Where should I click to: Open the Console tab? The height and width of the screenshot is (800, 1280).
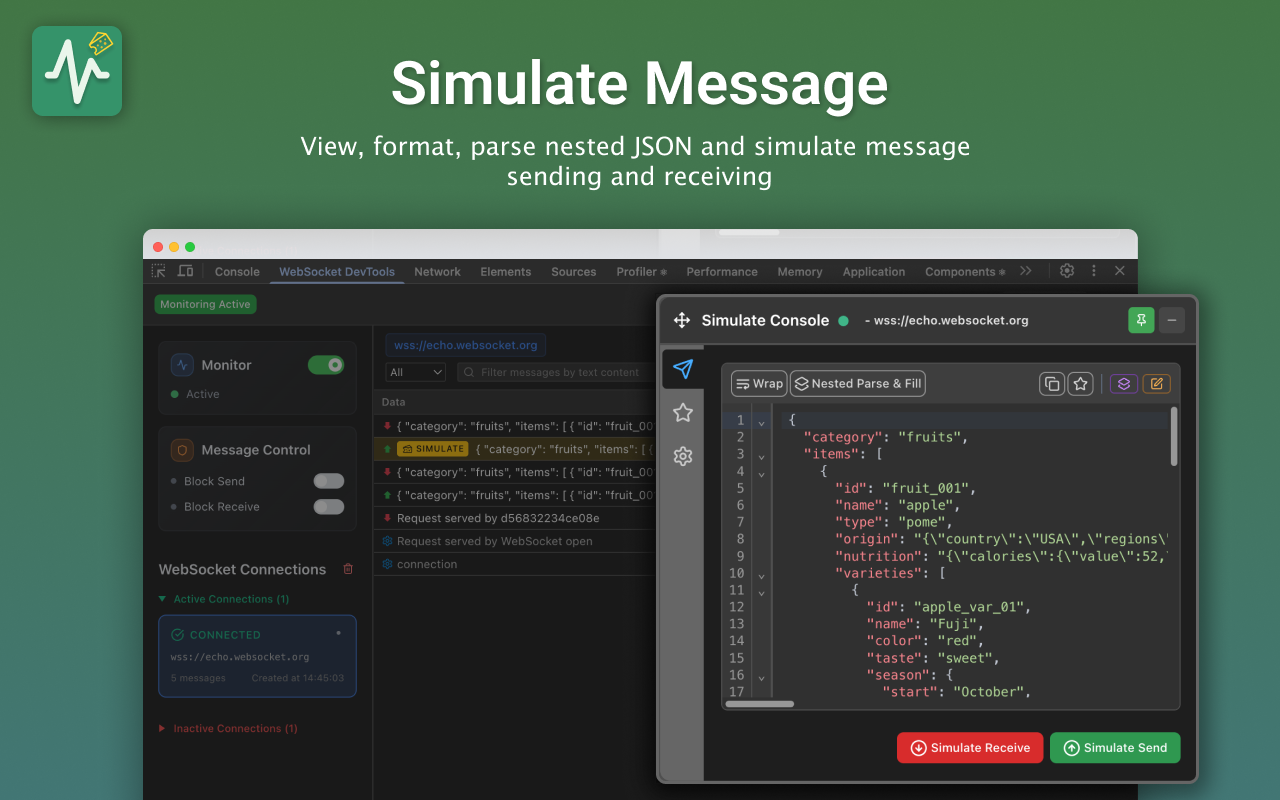coord(237,271)
